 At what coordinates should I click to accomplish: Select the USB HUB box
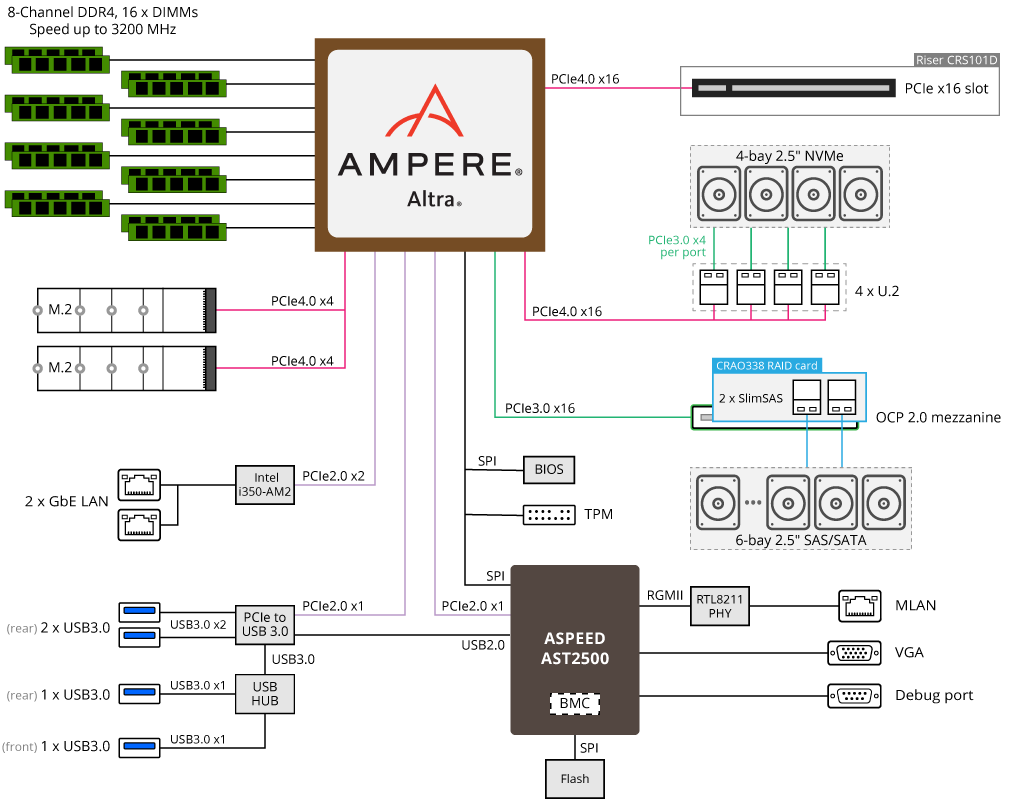(265, 693)
